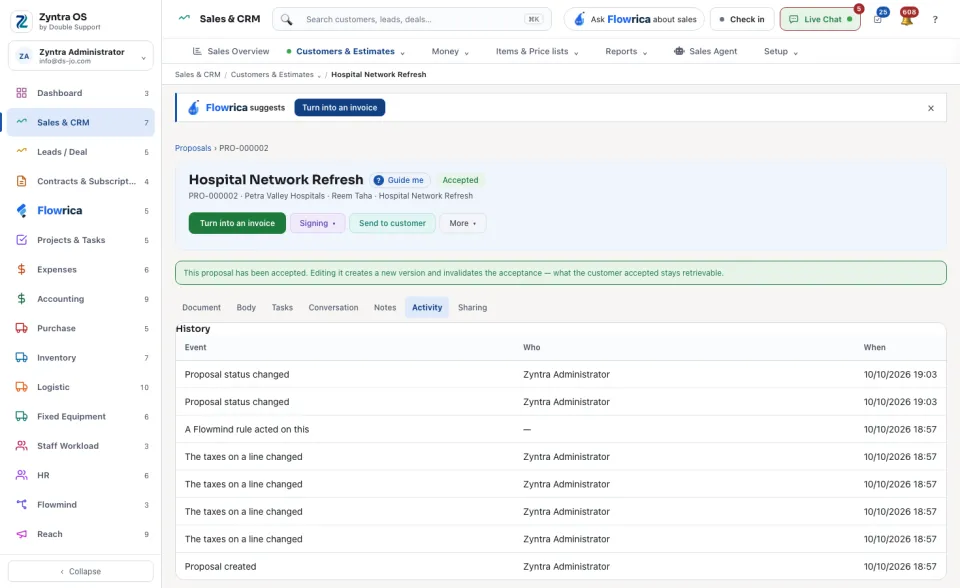Dismiss the Flowrica suggestion banner
This screenshot has height=588, width=960.
coord(931,108)
